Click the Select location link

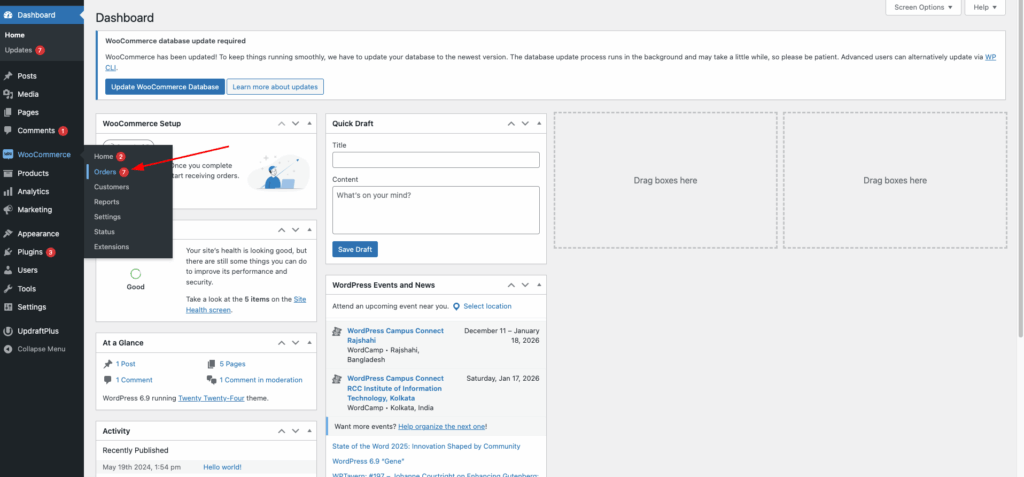tap(487, 306)
